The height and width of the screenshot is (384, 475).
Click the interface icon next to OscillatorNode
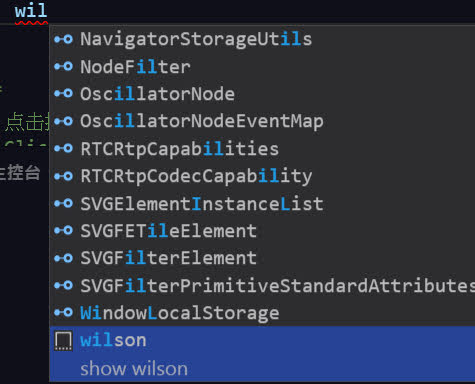click(63, 93)
